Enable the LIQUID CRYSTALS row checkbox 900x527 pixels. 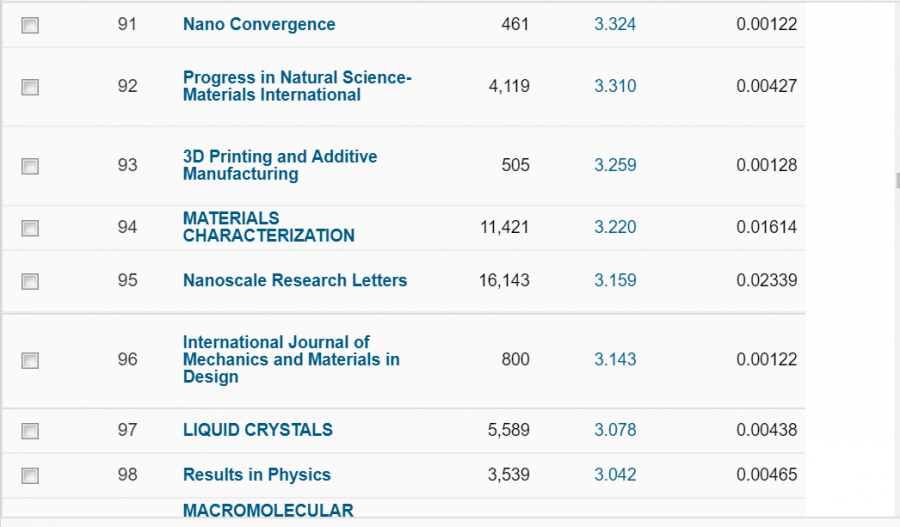point(30,431)
